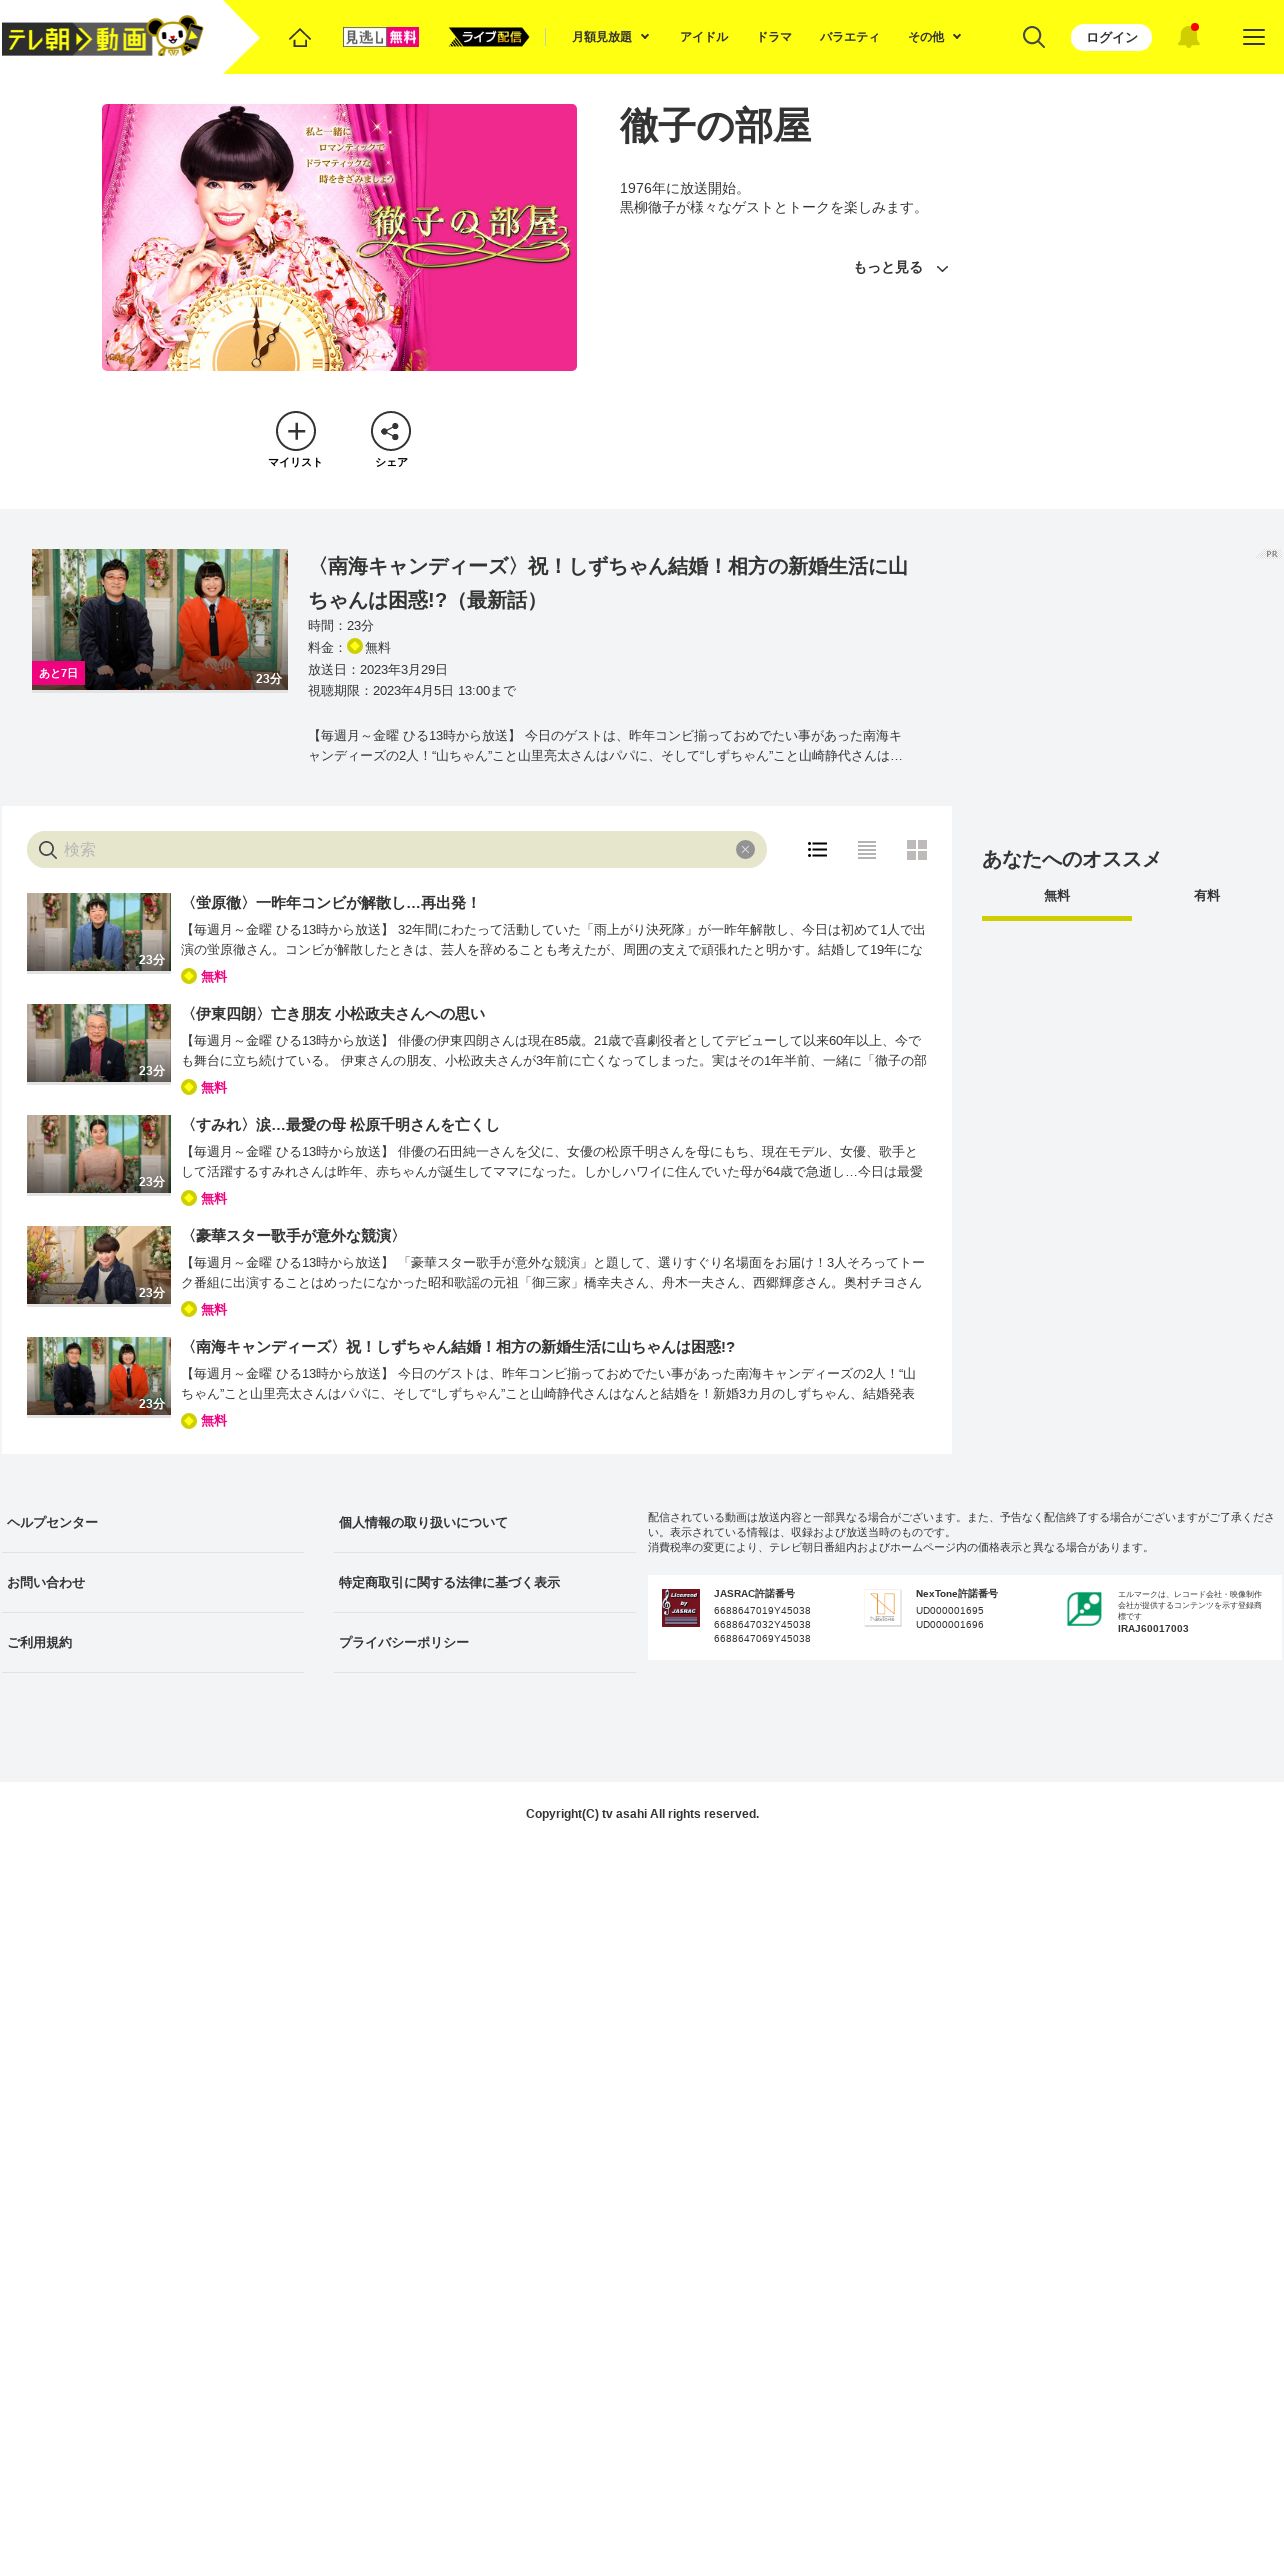This screenshot has width=1284, height=2568.
Task: Open featured title ending （最新話）
Action: [x=608, y=583]
